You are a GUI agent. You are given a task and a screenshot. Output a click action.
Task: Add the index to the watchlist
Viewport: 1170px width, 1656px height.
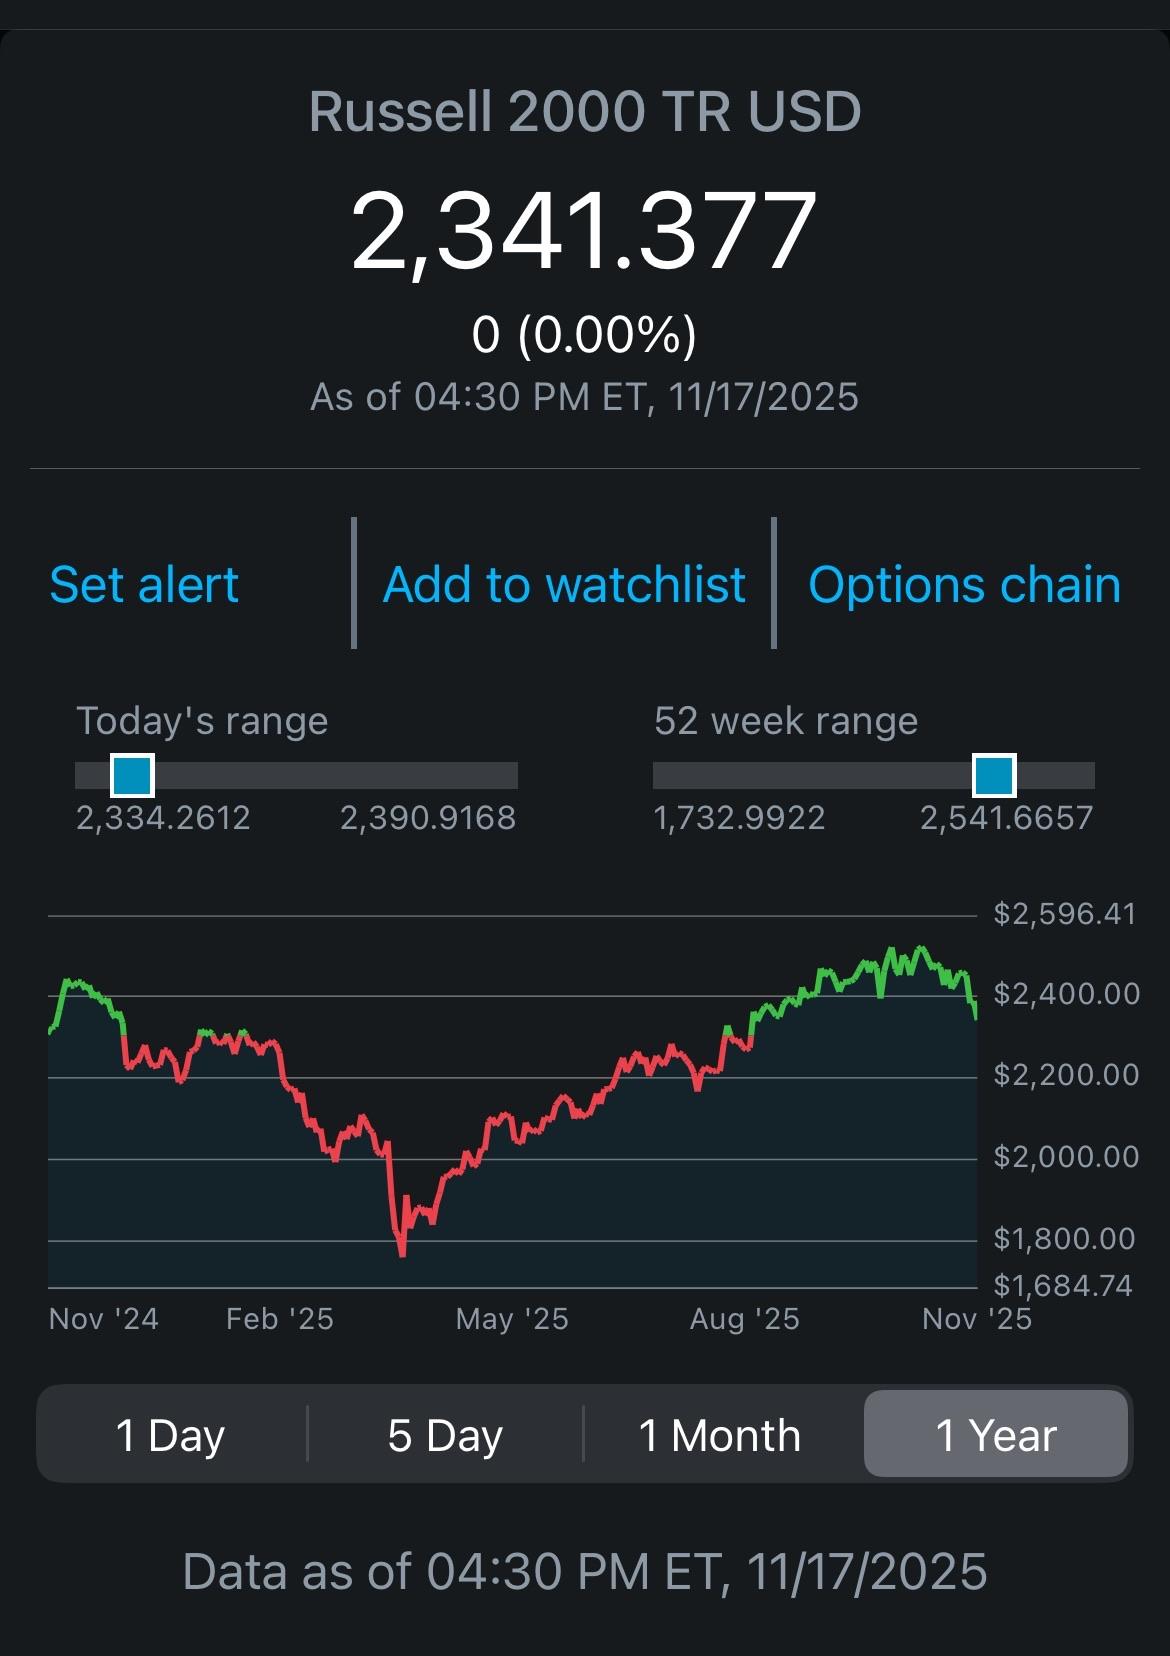point(564,585)
